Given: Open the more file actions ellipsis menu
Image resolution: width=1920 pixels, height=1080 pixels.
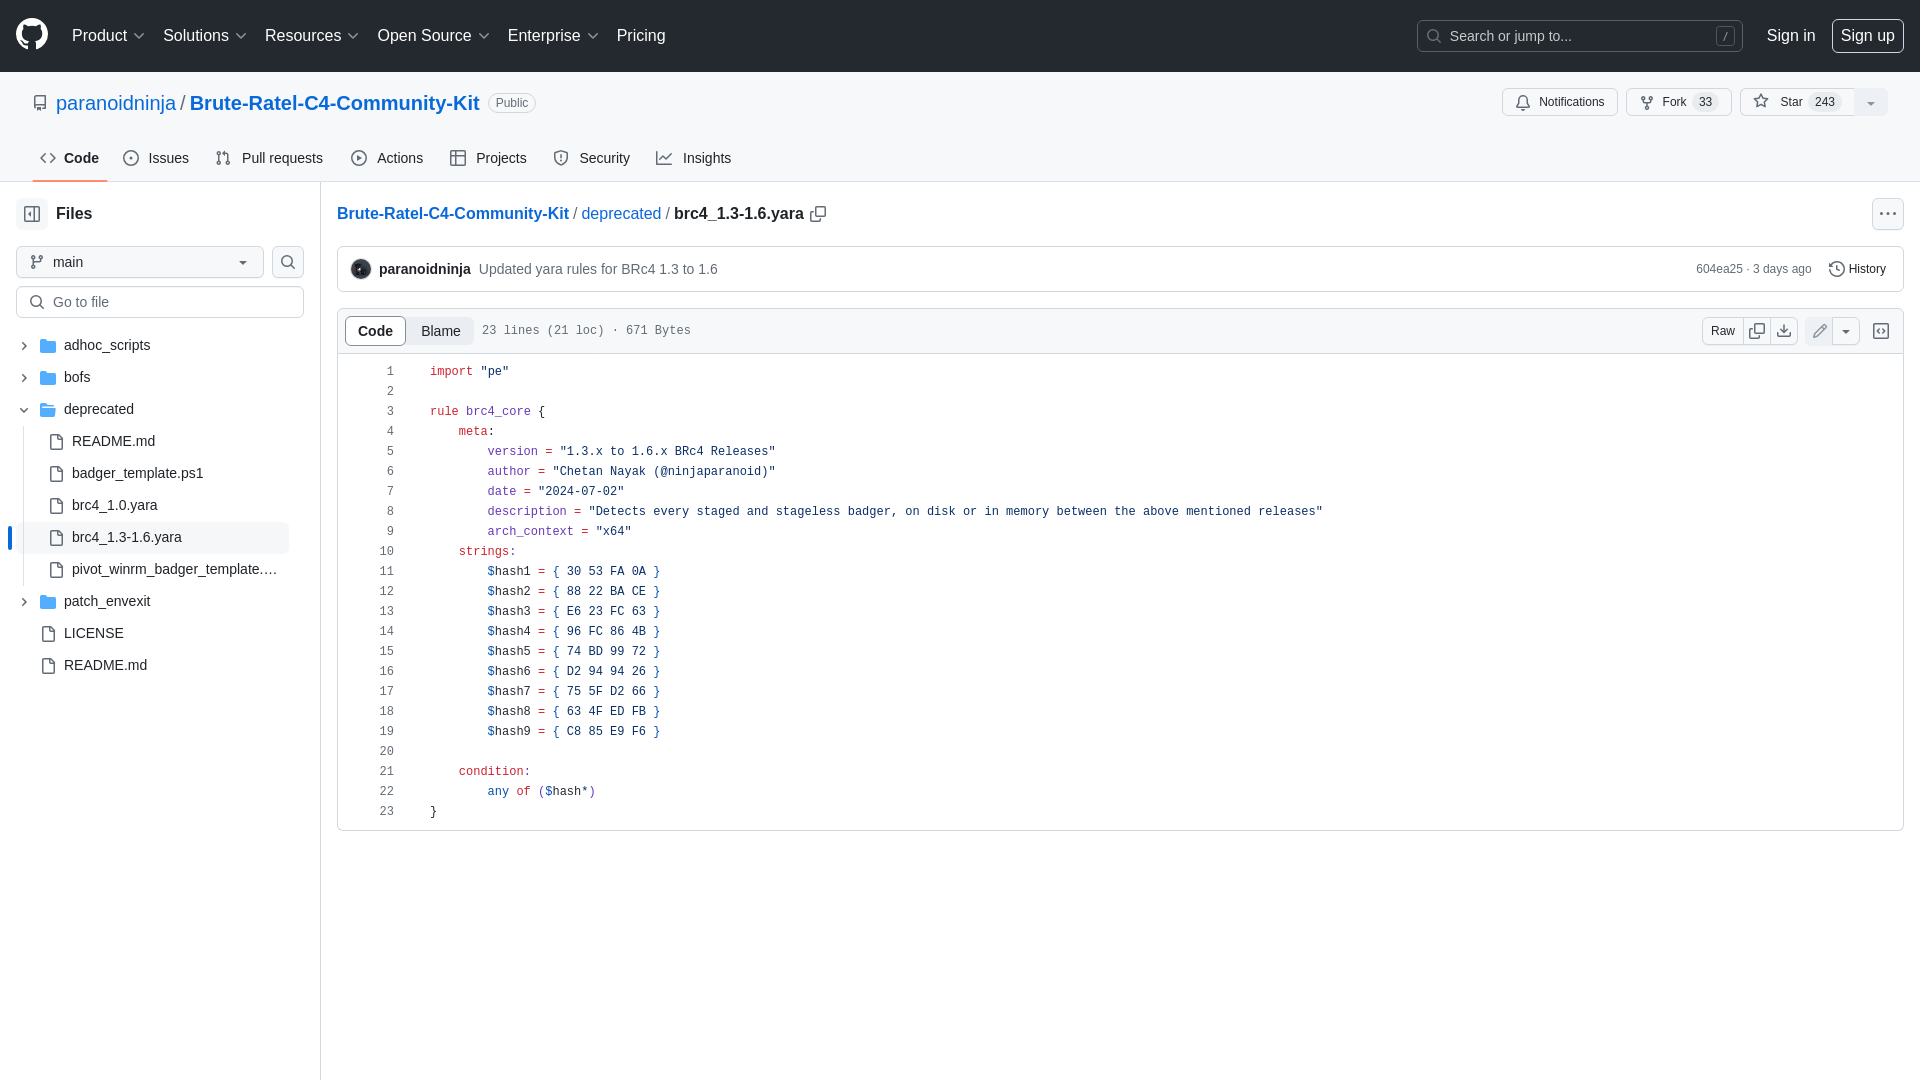Looking at the screenshot, I should [1887, 214].
